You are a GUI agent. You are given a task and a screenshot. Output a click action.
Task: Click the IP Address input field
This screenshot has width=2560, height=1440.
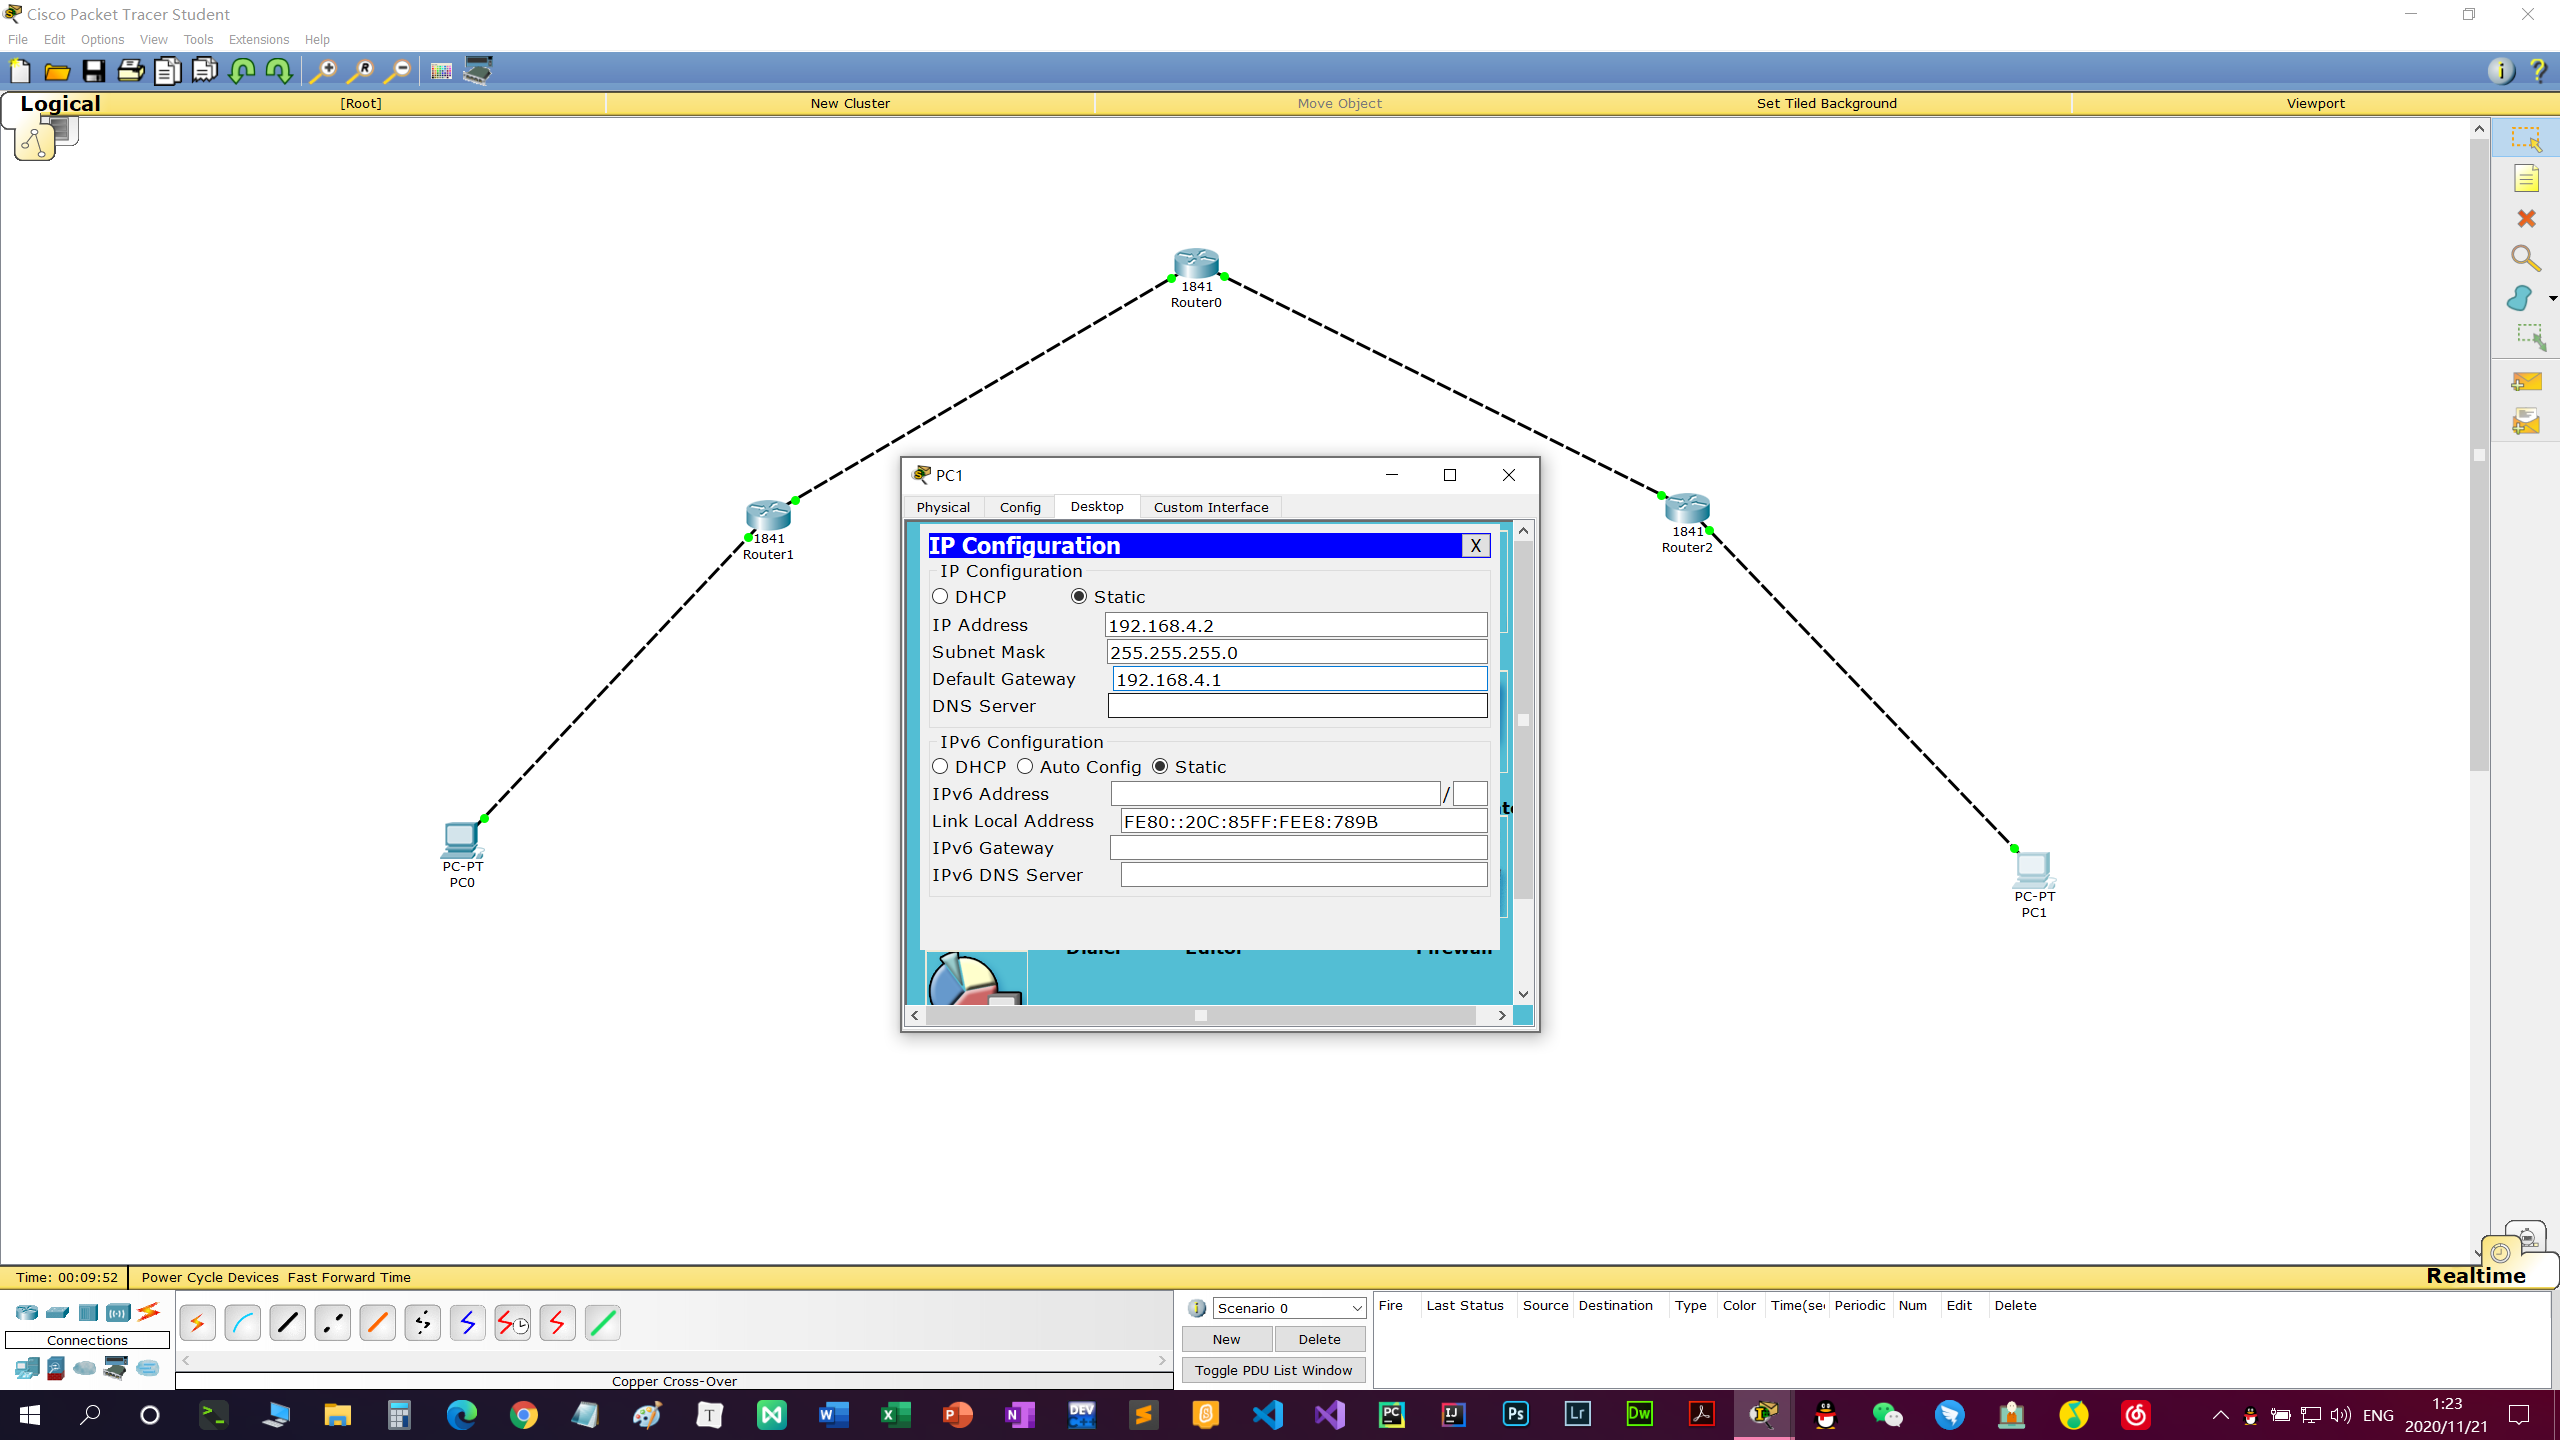tap(1298, 624)
